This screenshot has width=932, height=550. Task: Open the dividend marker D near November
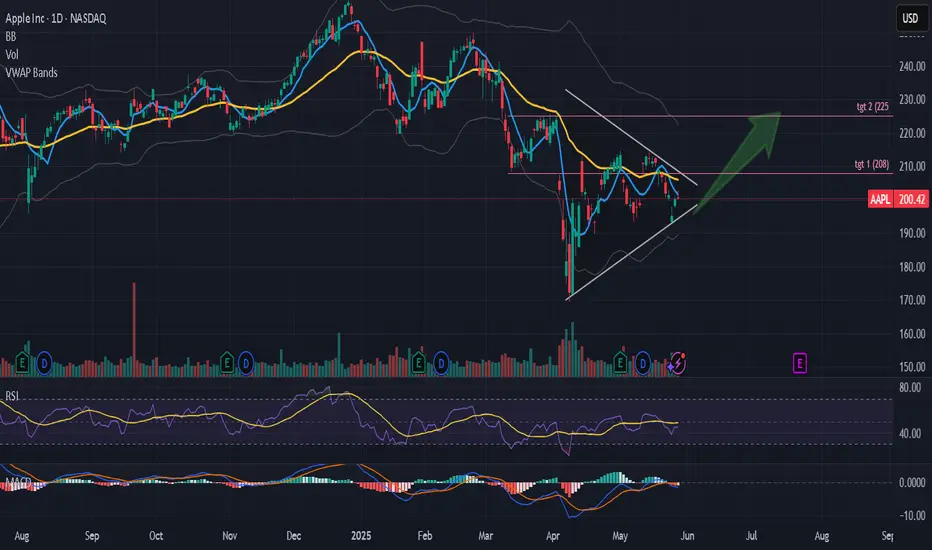point(246,362)
